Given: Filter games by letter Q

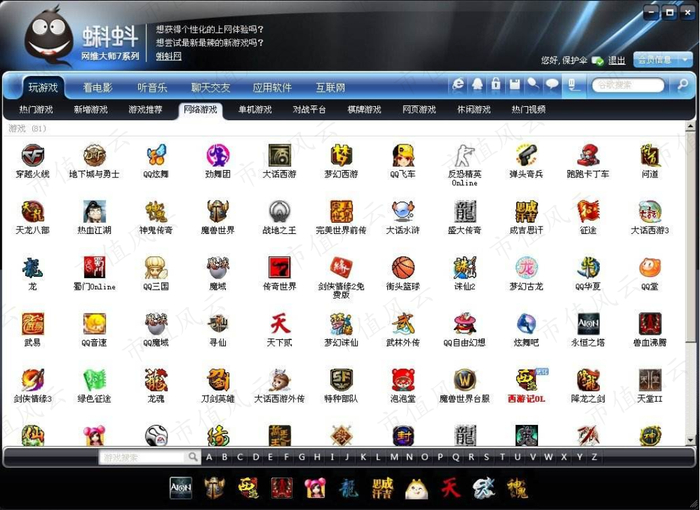Looking at the screenshot, I should click(x=456, y=457).
